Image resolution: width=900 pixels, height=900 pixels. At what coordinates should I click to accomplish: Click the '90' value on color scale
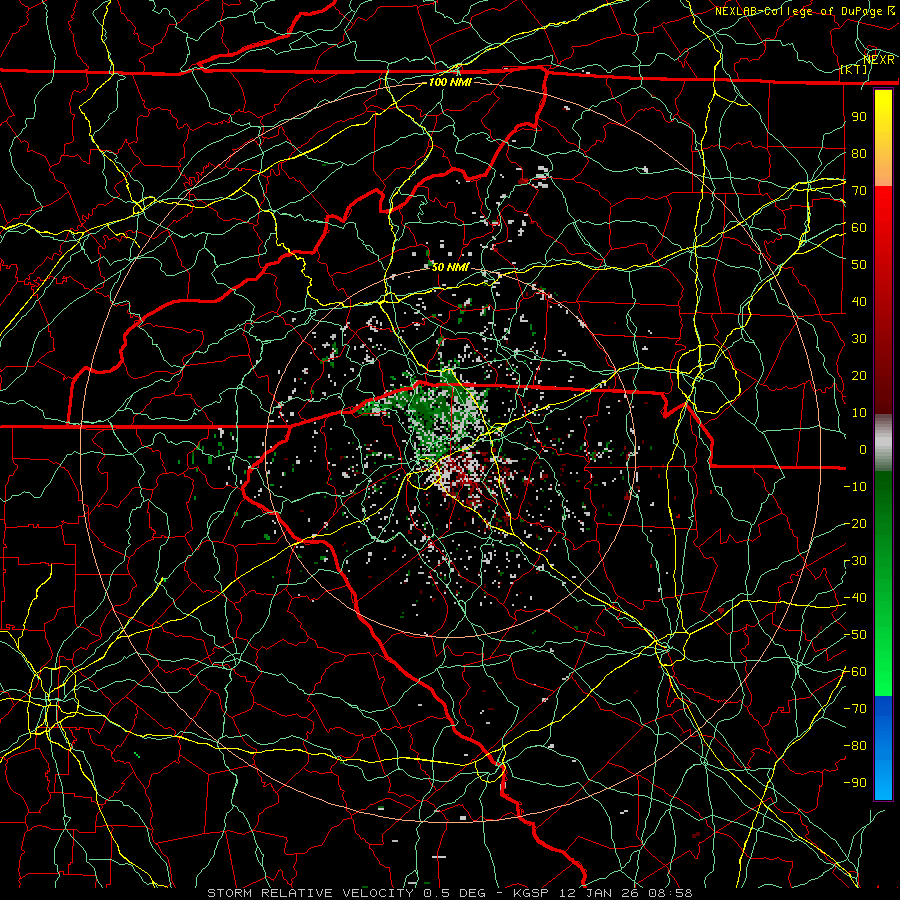coord(859,117)
